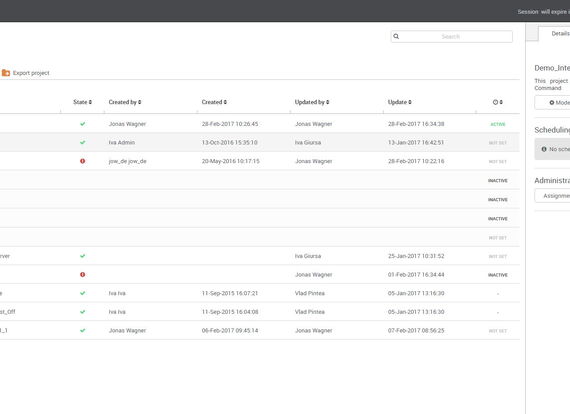Sort the table by Created by column
The height and width of the screenshot is (414, 570).
(x=125, y=102)
